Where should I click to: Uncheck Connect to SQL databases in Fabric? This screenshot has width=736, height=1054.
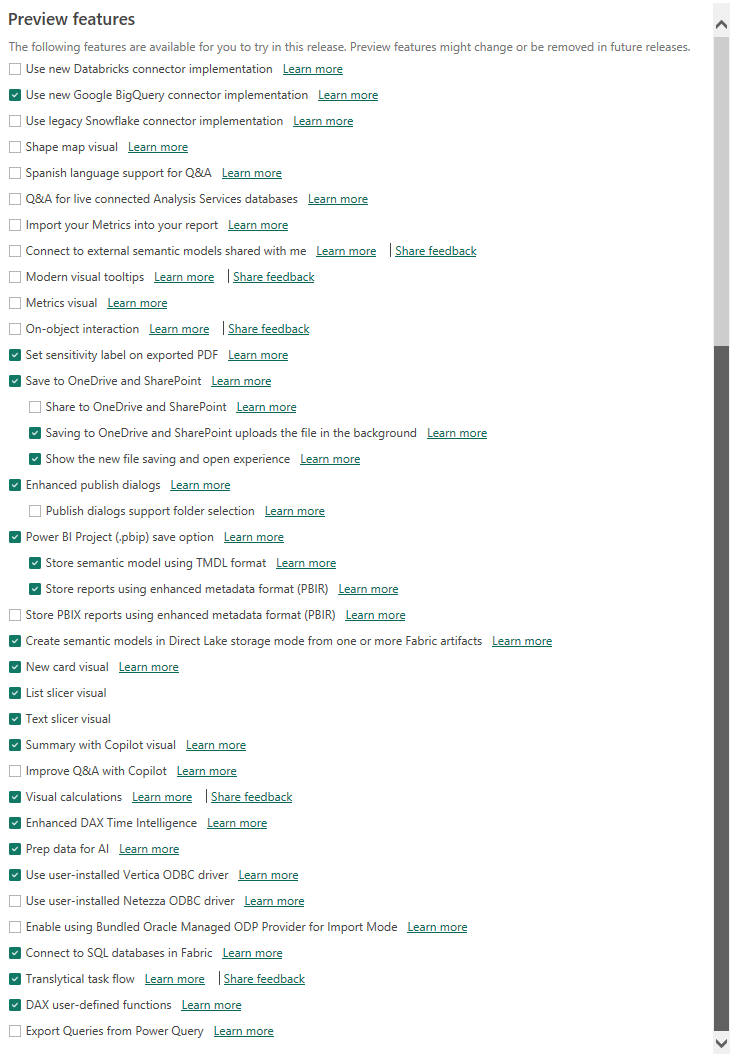(15, 953)
